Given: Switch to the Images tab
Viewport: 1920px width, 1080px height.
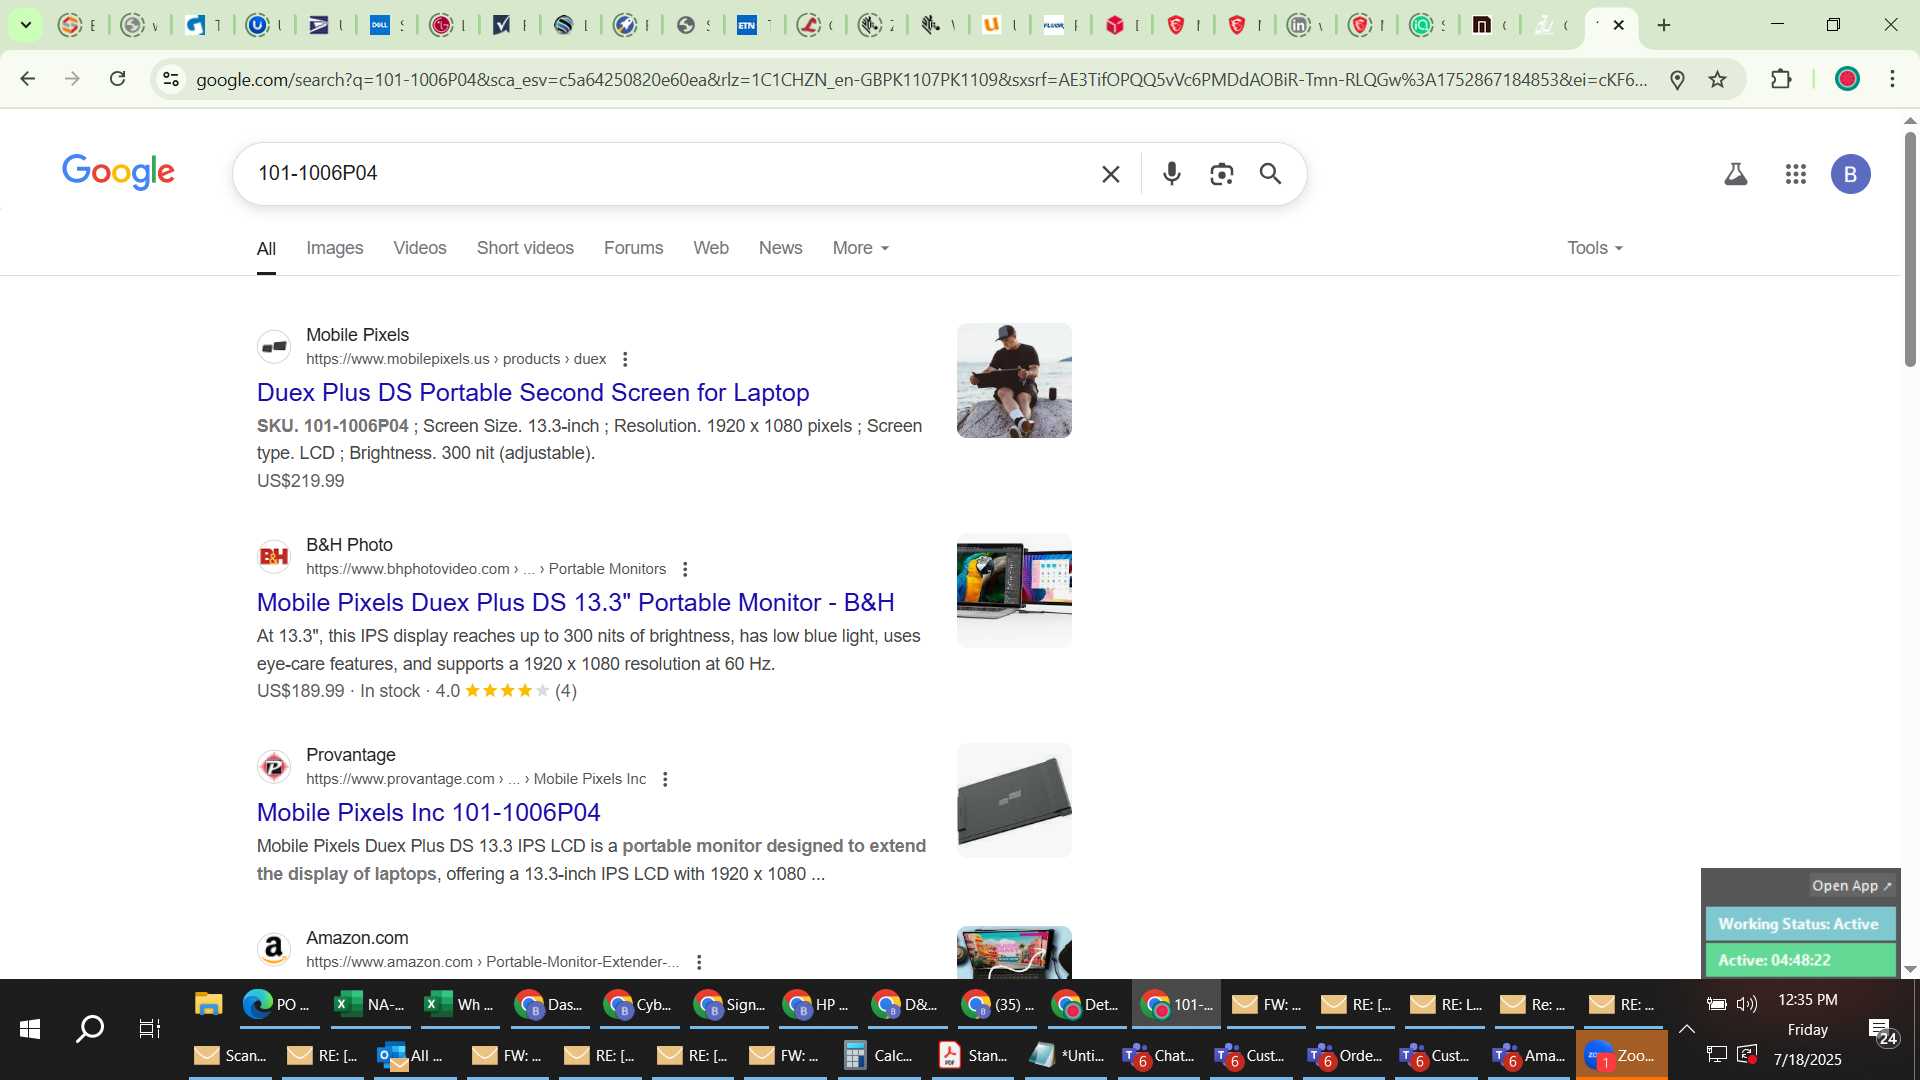Looking at the screenshot, I should pyautogui.click(x=334, y=248).
